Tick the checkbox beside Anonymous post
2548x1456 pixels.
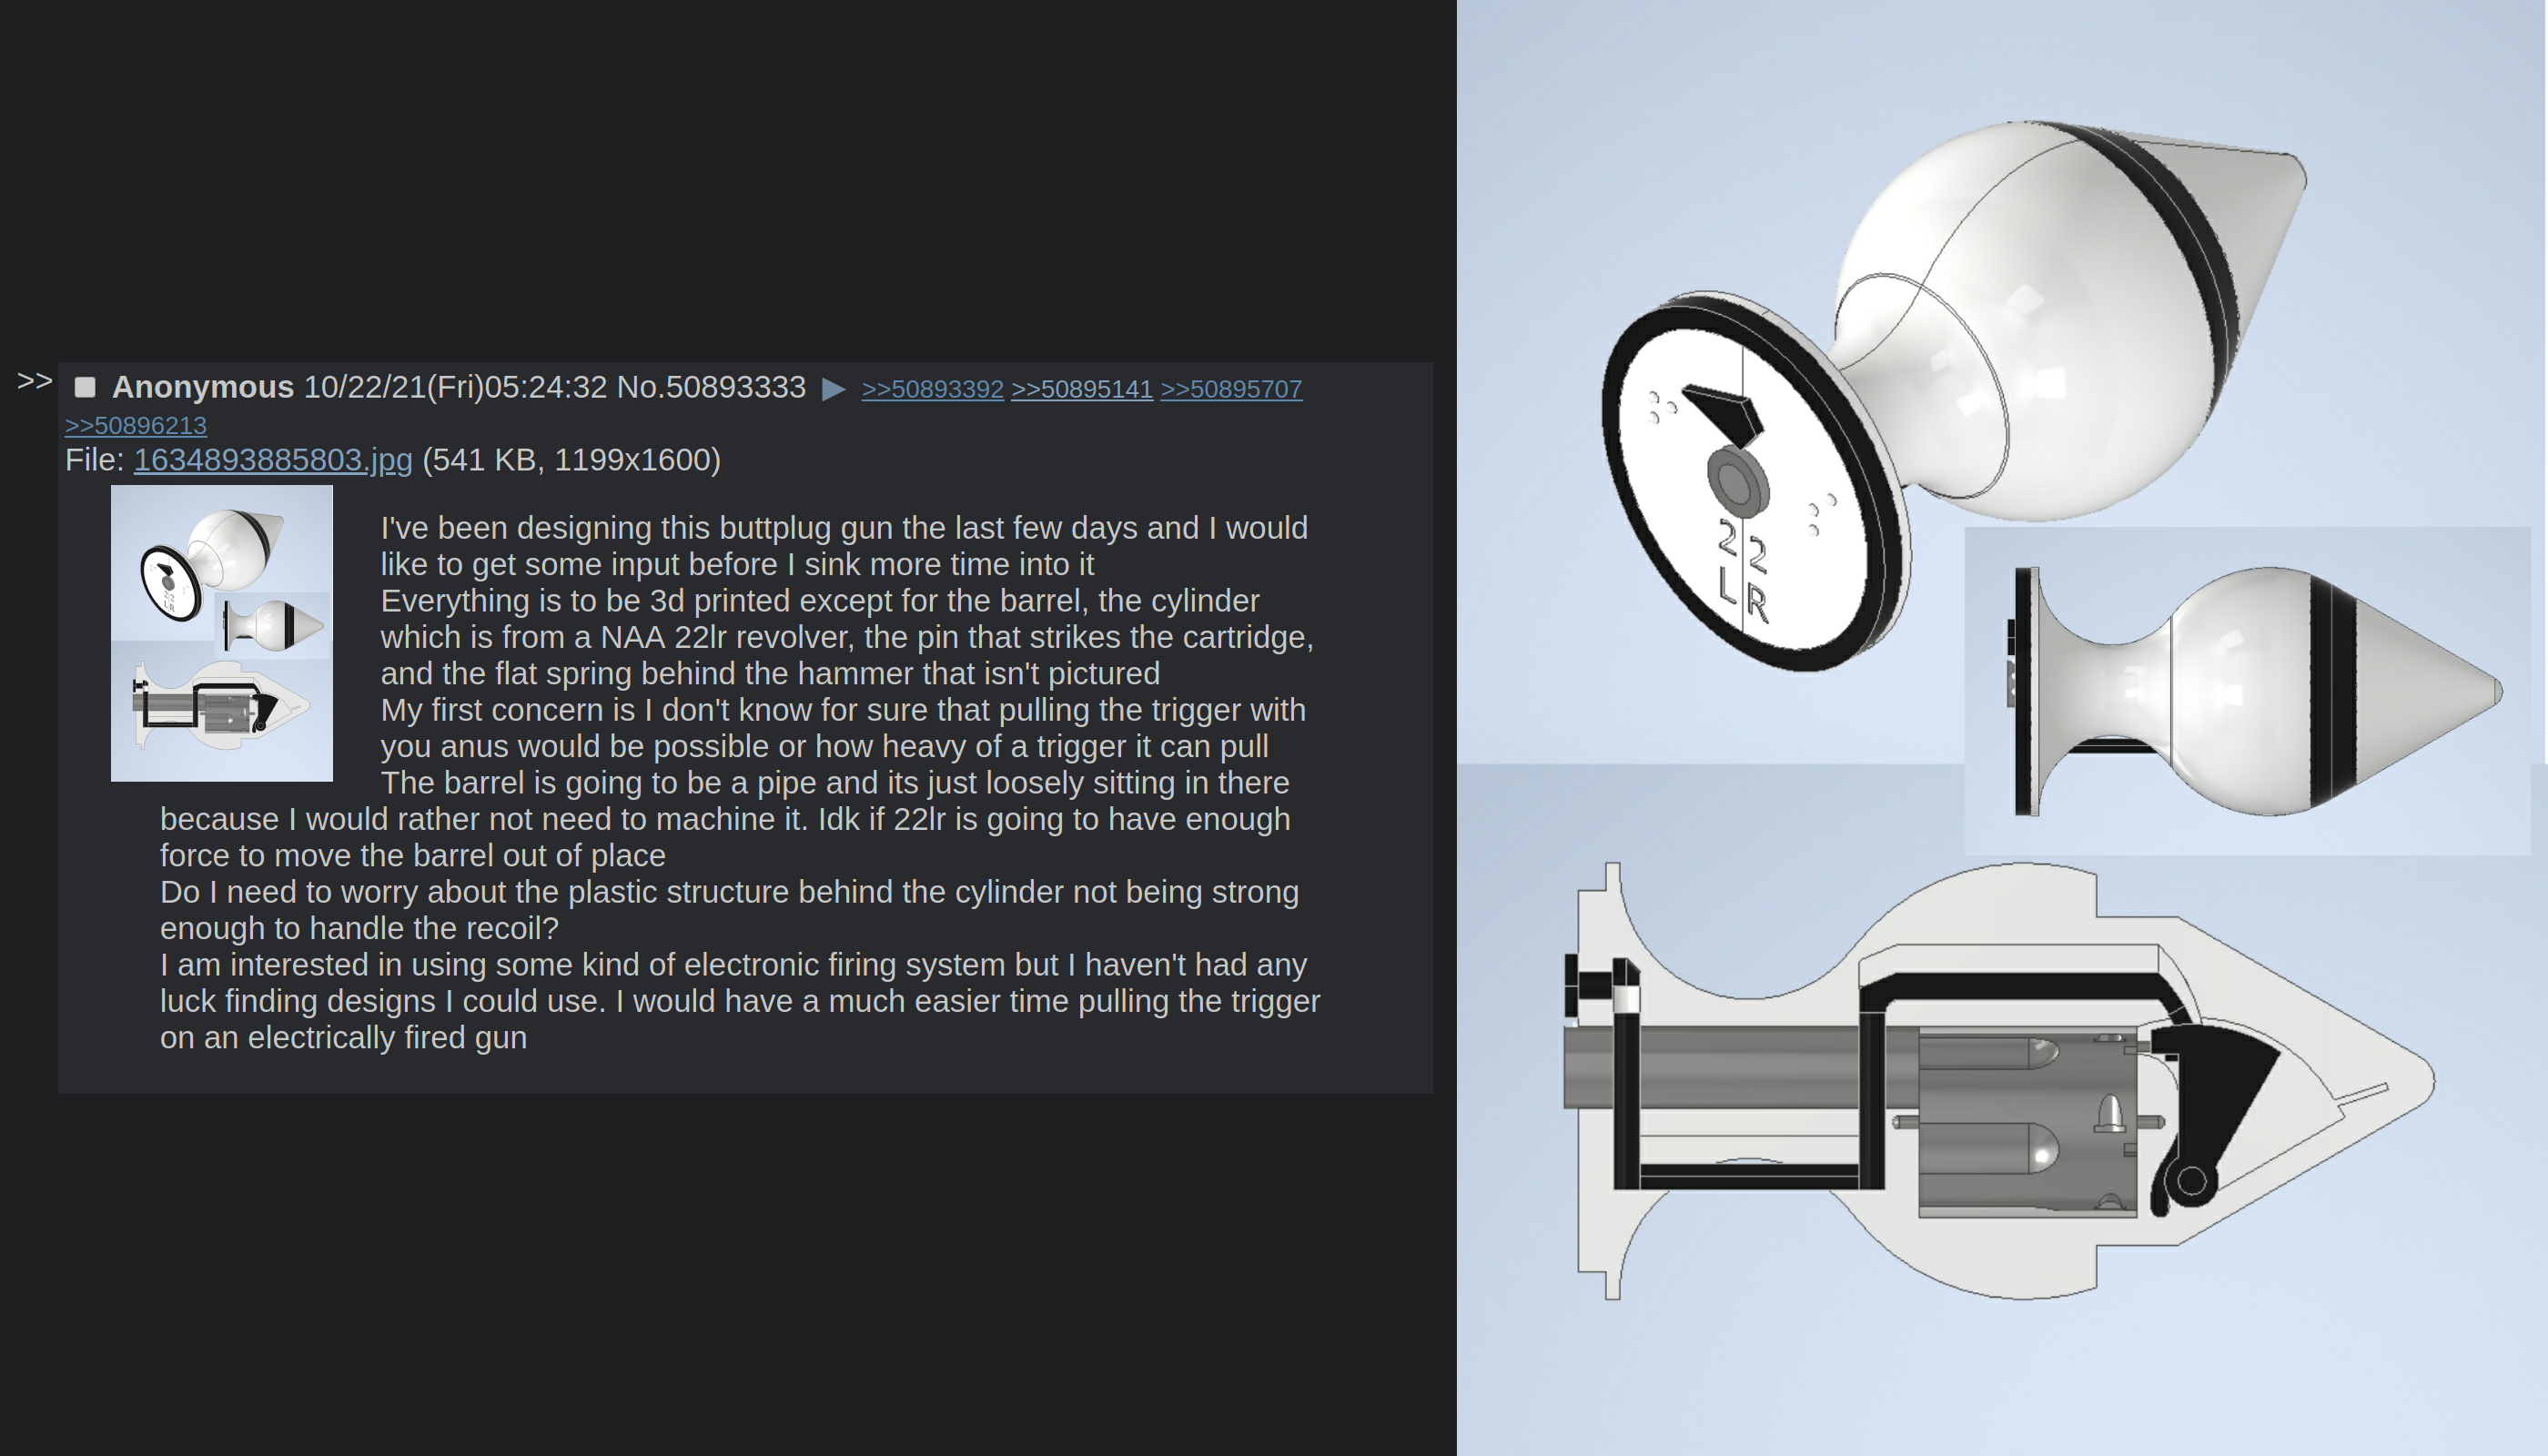(85, 388)
